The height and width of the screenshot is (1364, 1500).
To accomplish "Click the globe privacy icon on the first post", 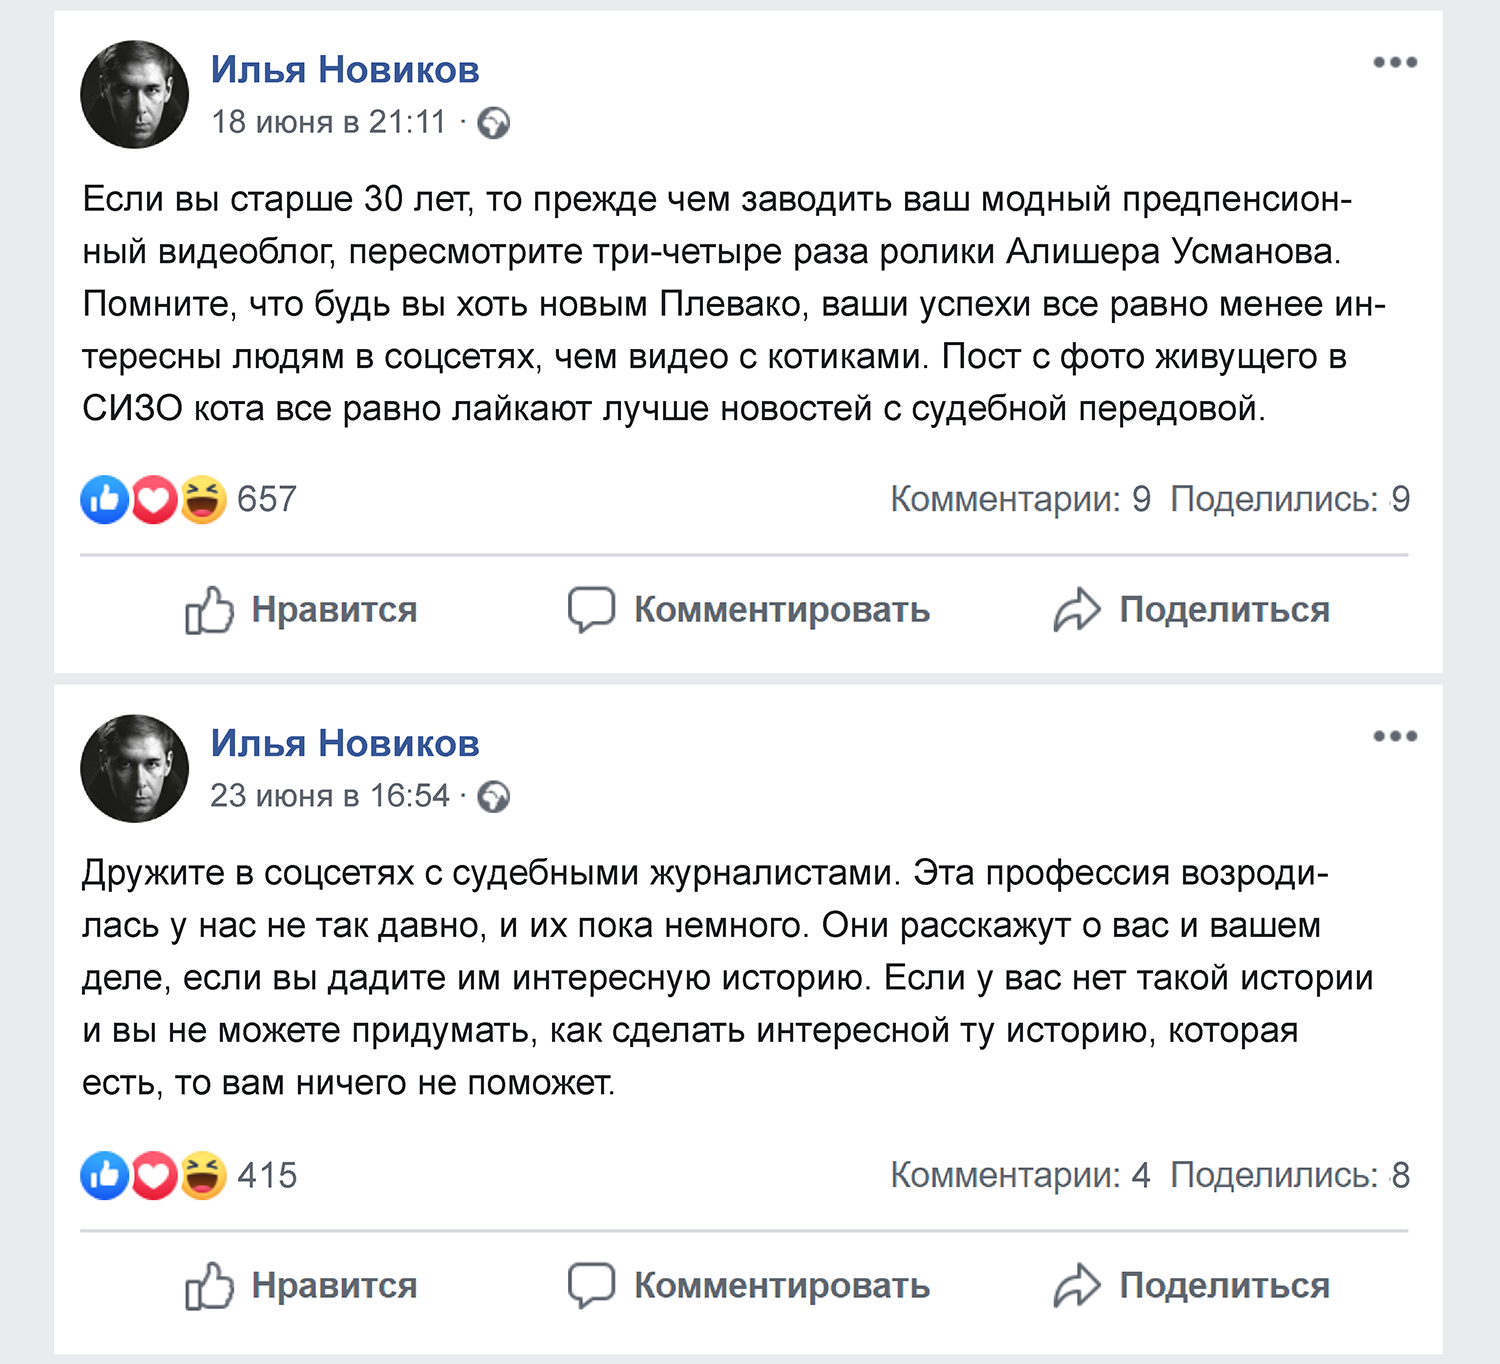I will (x=494, y=123).
